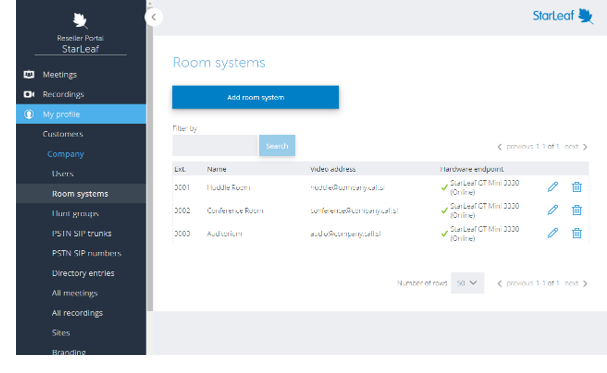
Task: Delete Huddle Room with trash icon
Action: click(x=577, y=187)
